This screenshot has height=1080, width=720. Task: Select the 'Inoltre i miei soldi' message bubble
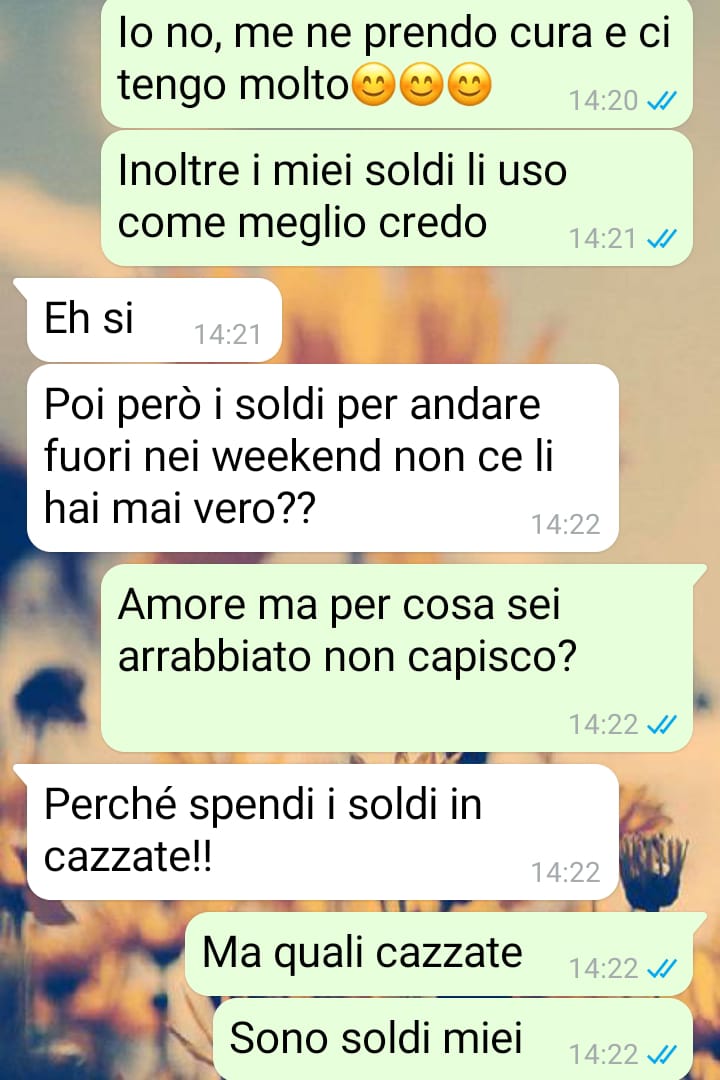click(x=397, y=198)
